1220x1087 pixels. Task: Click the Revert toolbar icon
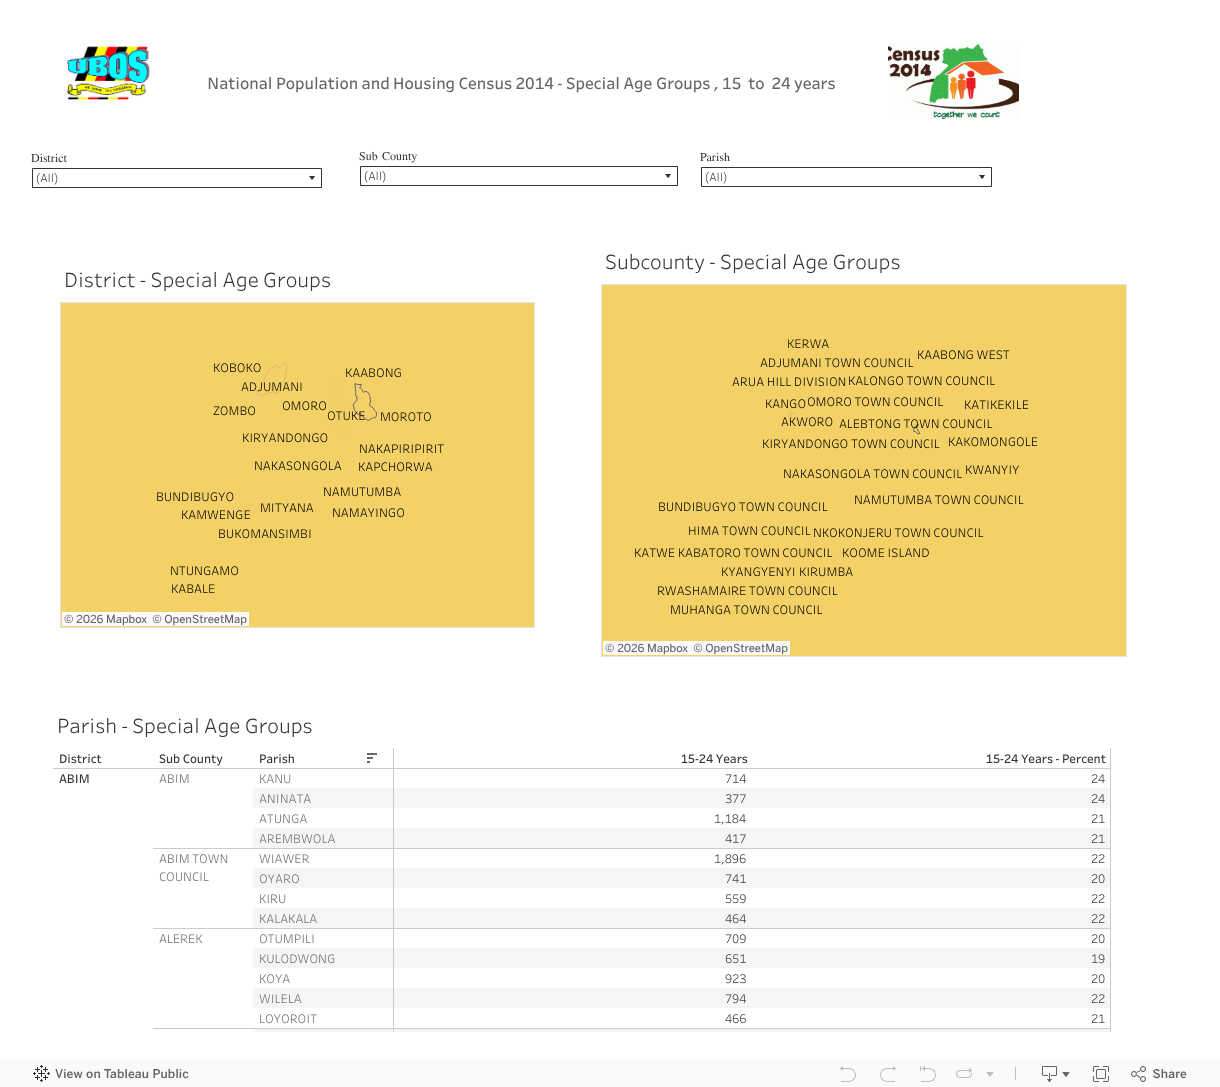click(927, 1074)
